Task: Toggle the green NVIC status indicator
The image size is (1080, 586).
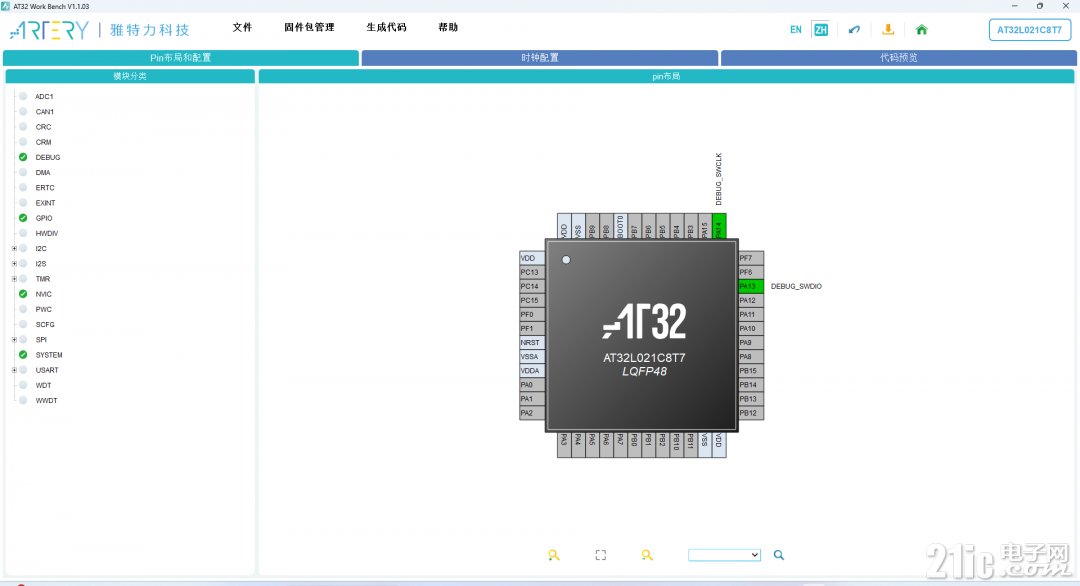Action: pyautogui.click(x=23, y=294)
